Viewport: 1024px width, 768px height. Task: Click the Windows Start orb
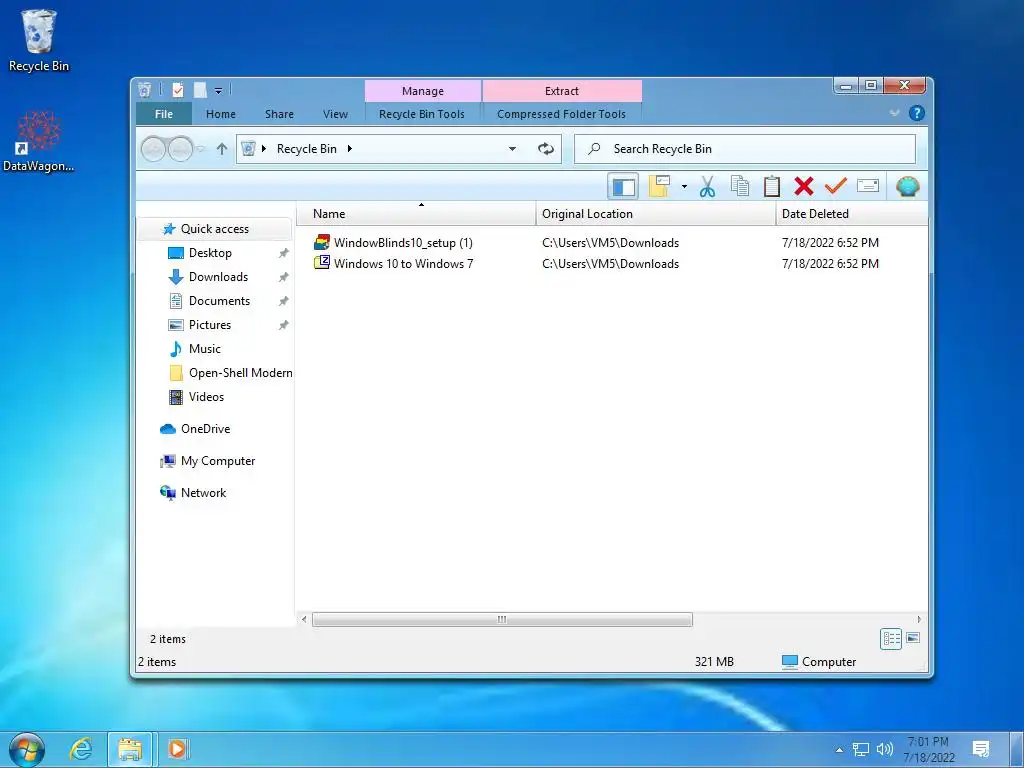(x=27, y=749)
